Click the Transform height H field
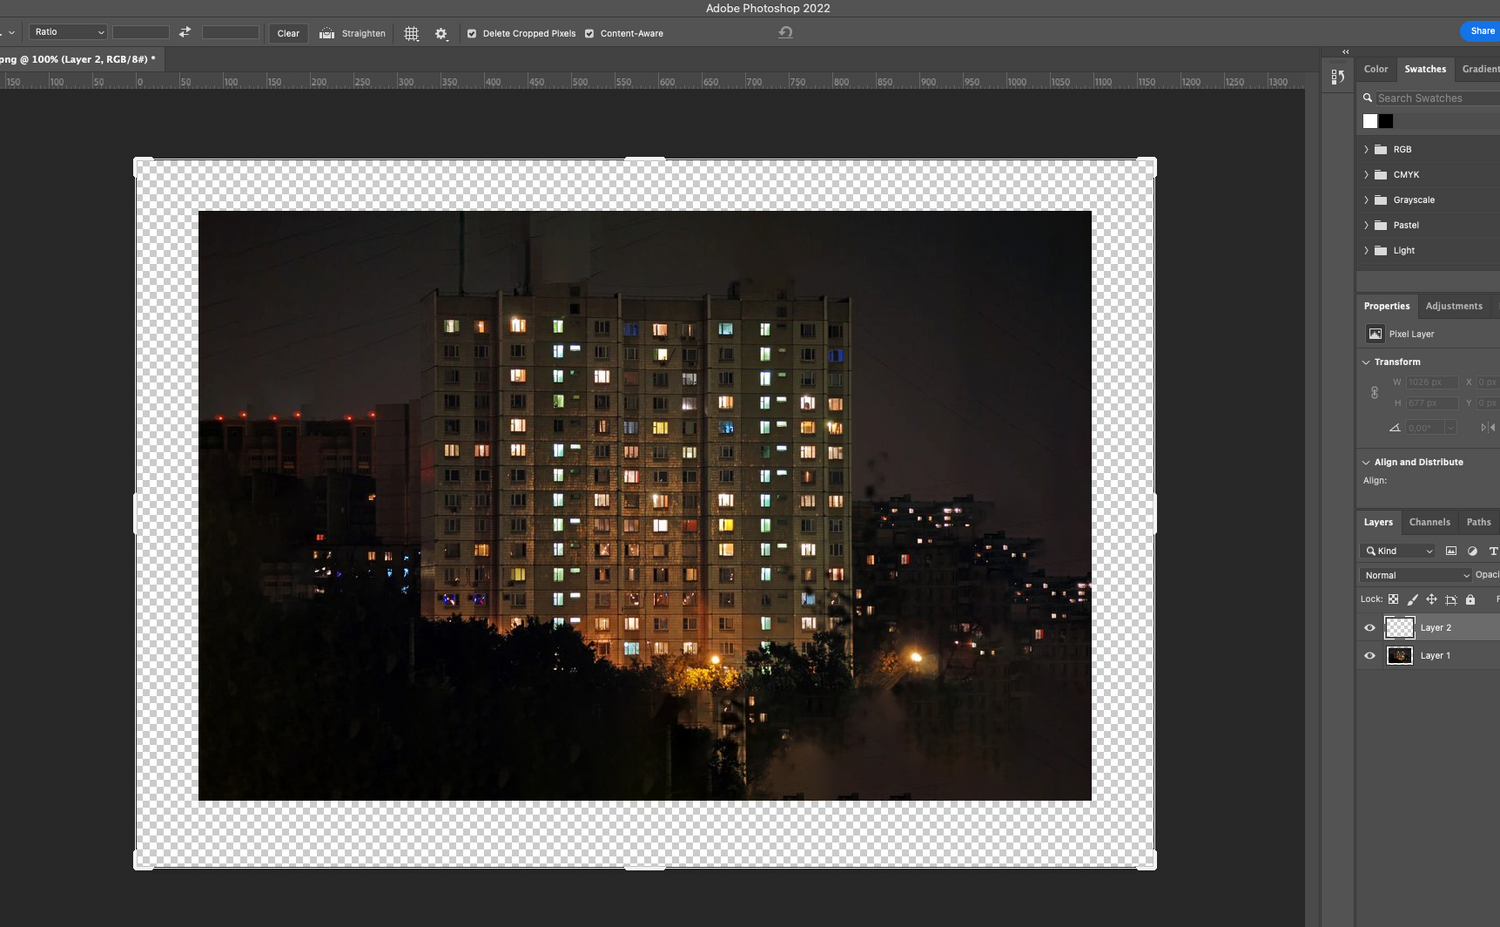The width and height of the screenshot is (1500, 927). coord(1432,403)
